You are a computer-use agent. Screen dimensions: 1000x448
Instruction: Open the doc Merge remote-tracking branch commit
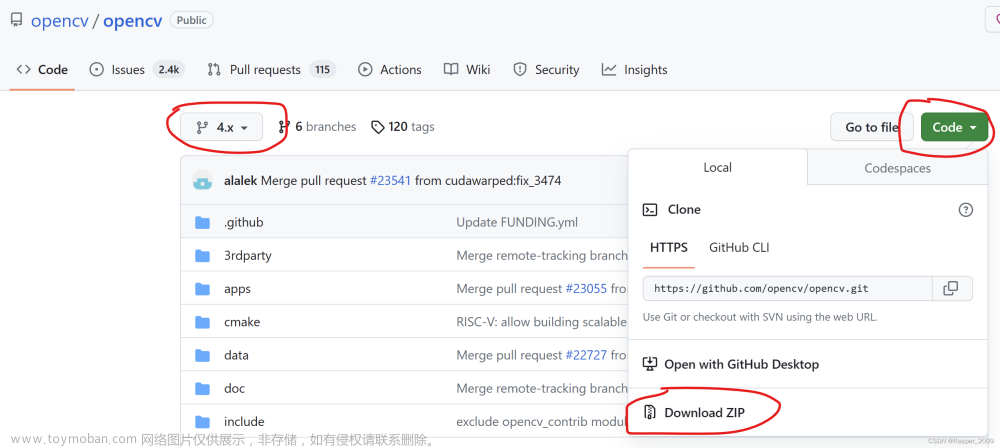[541, 389]
